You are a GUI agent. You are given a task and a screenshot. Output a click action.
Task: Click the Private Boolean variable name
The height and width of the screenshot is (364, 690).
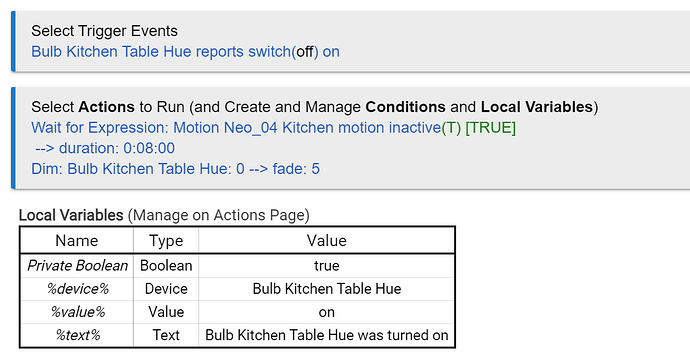pyautogui.click(x=77, y=266)
